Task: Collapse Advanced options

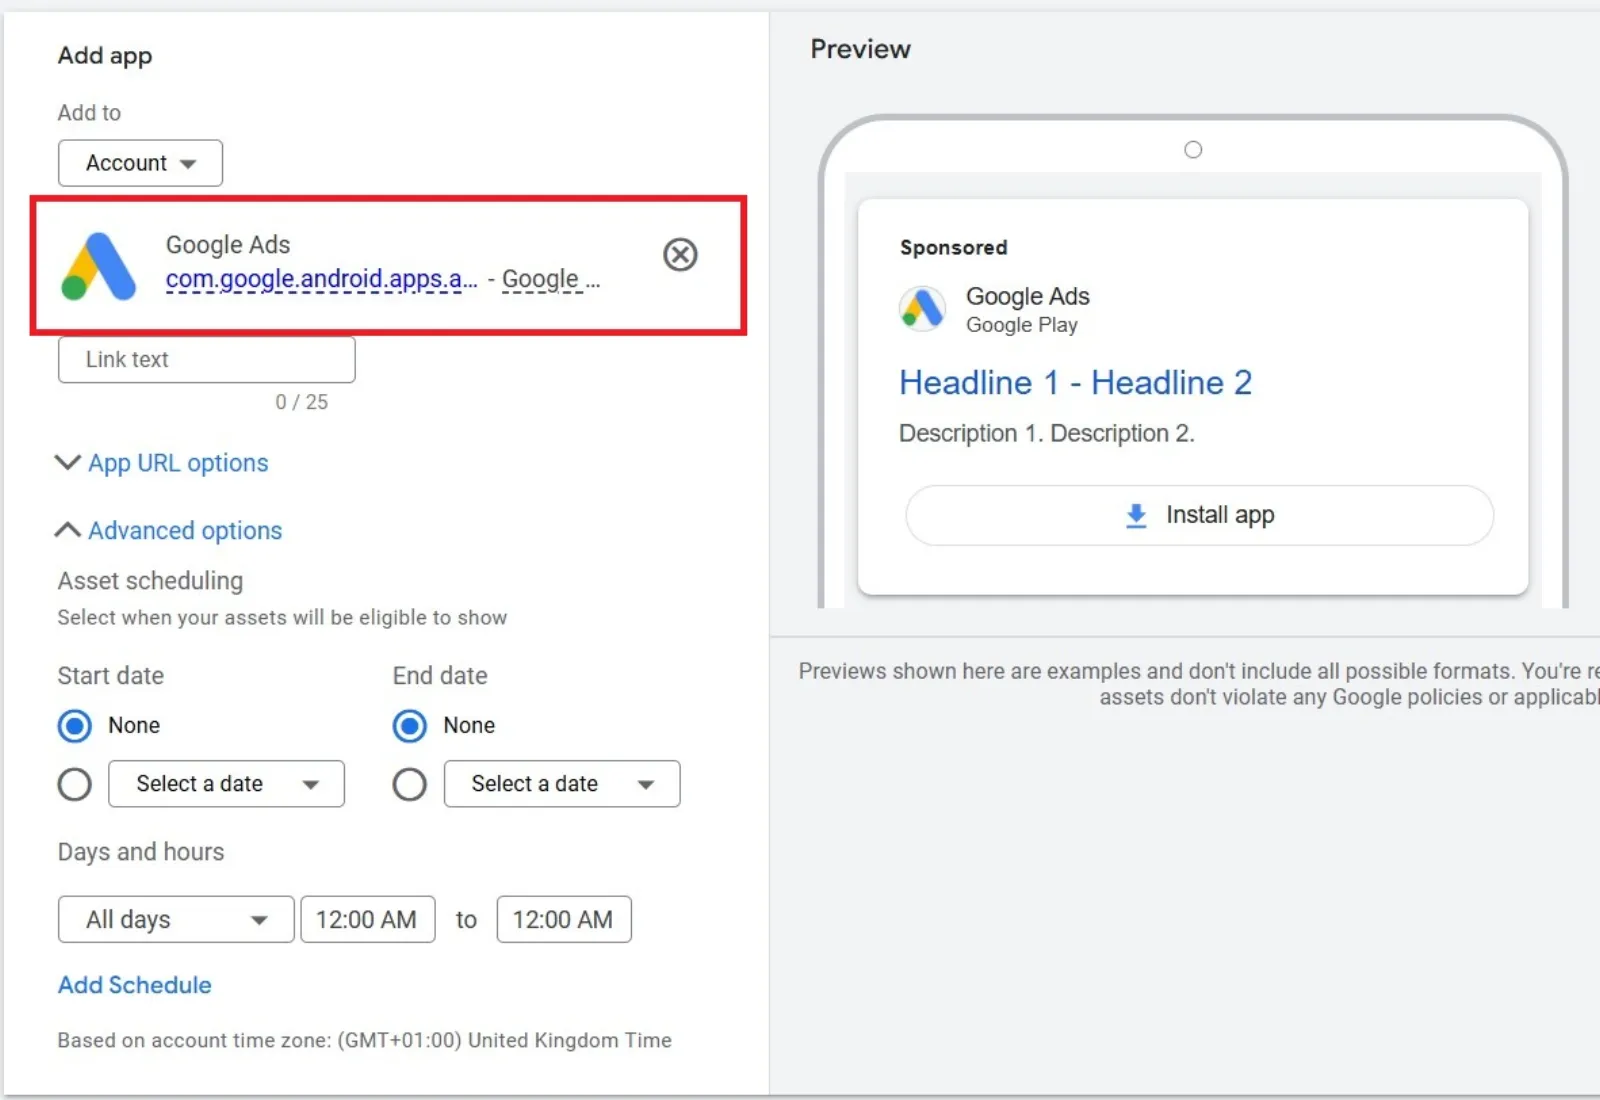Action: pos(169,530)
